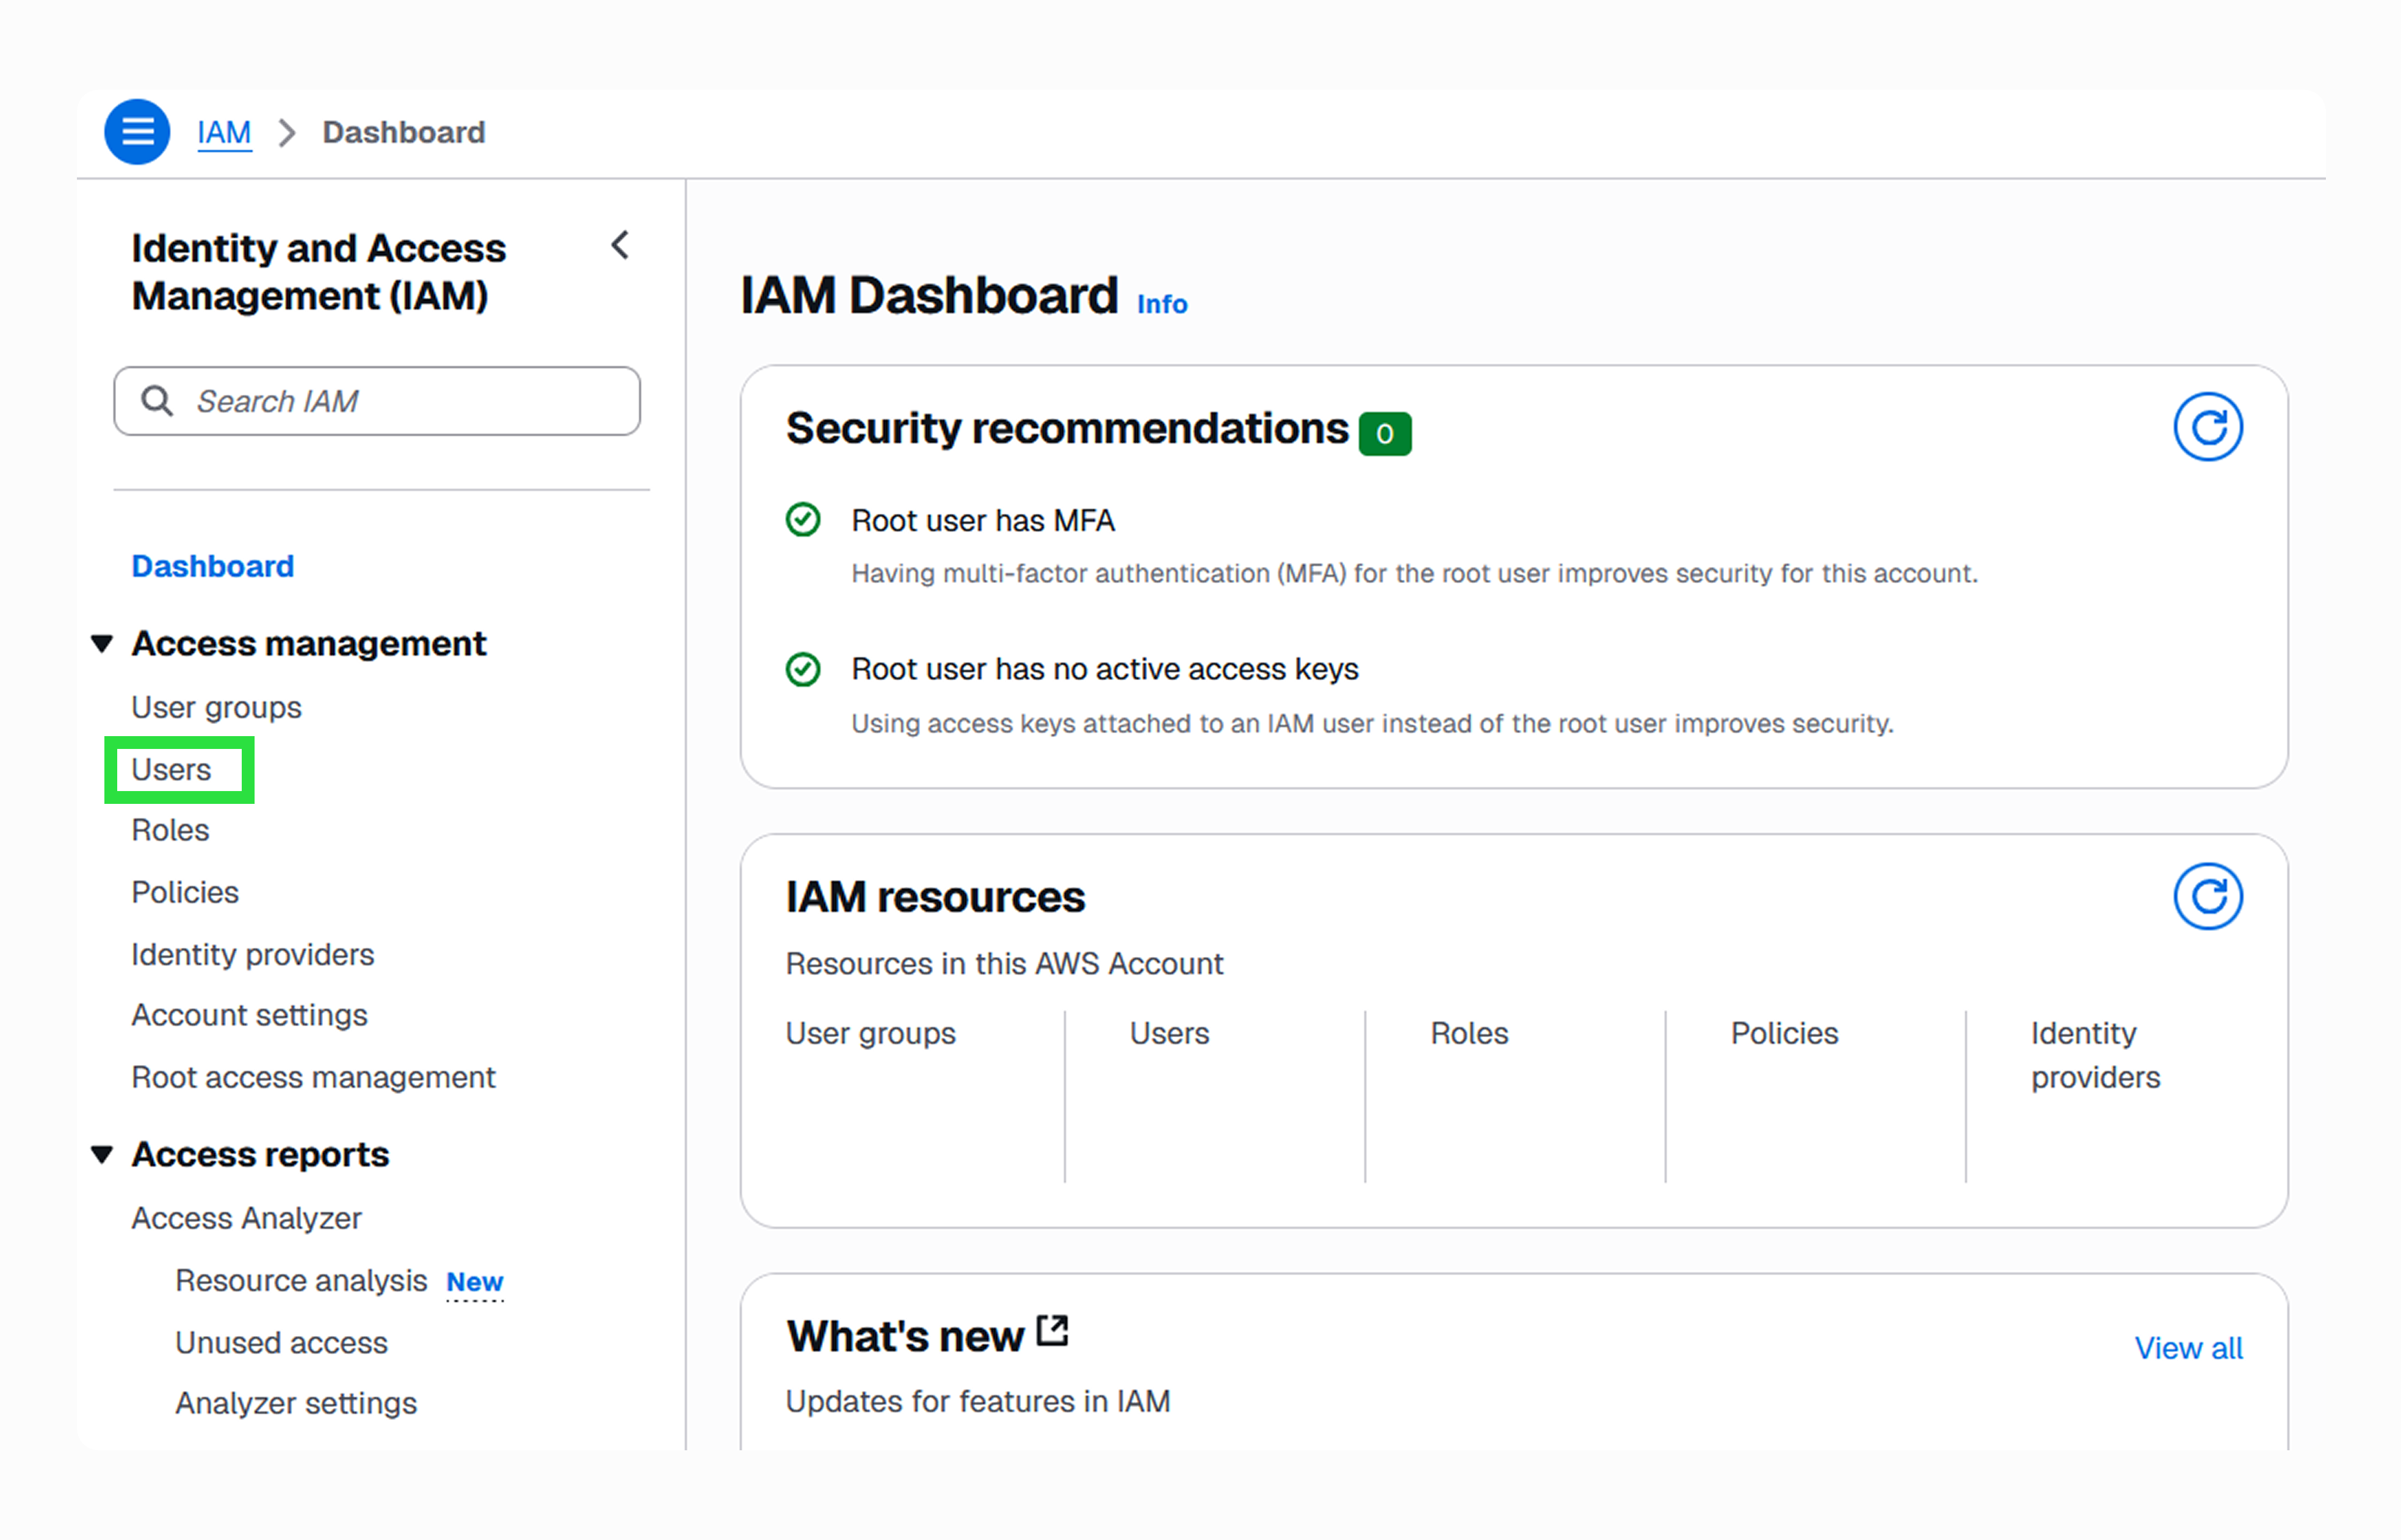Click View all in What's new

coord(2188,1348)
